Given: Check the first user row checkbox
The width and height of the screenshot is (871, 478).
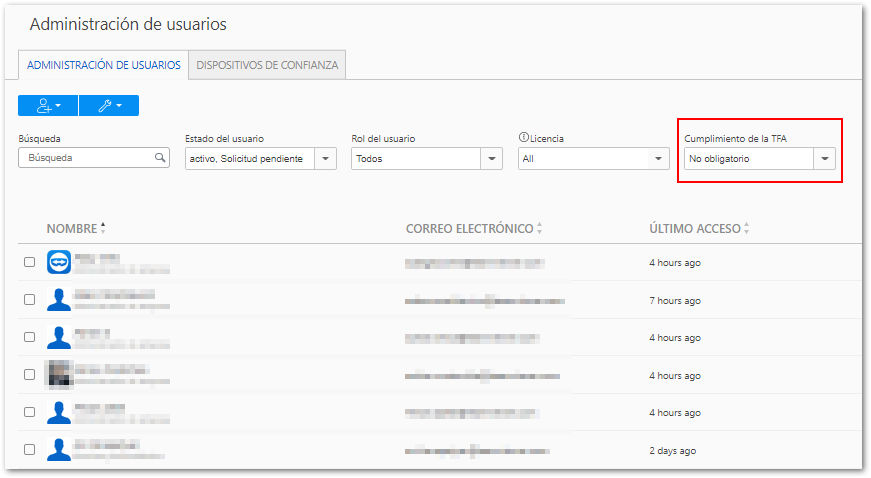Looking at the screenshot, I should 29,262.
